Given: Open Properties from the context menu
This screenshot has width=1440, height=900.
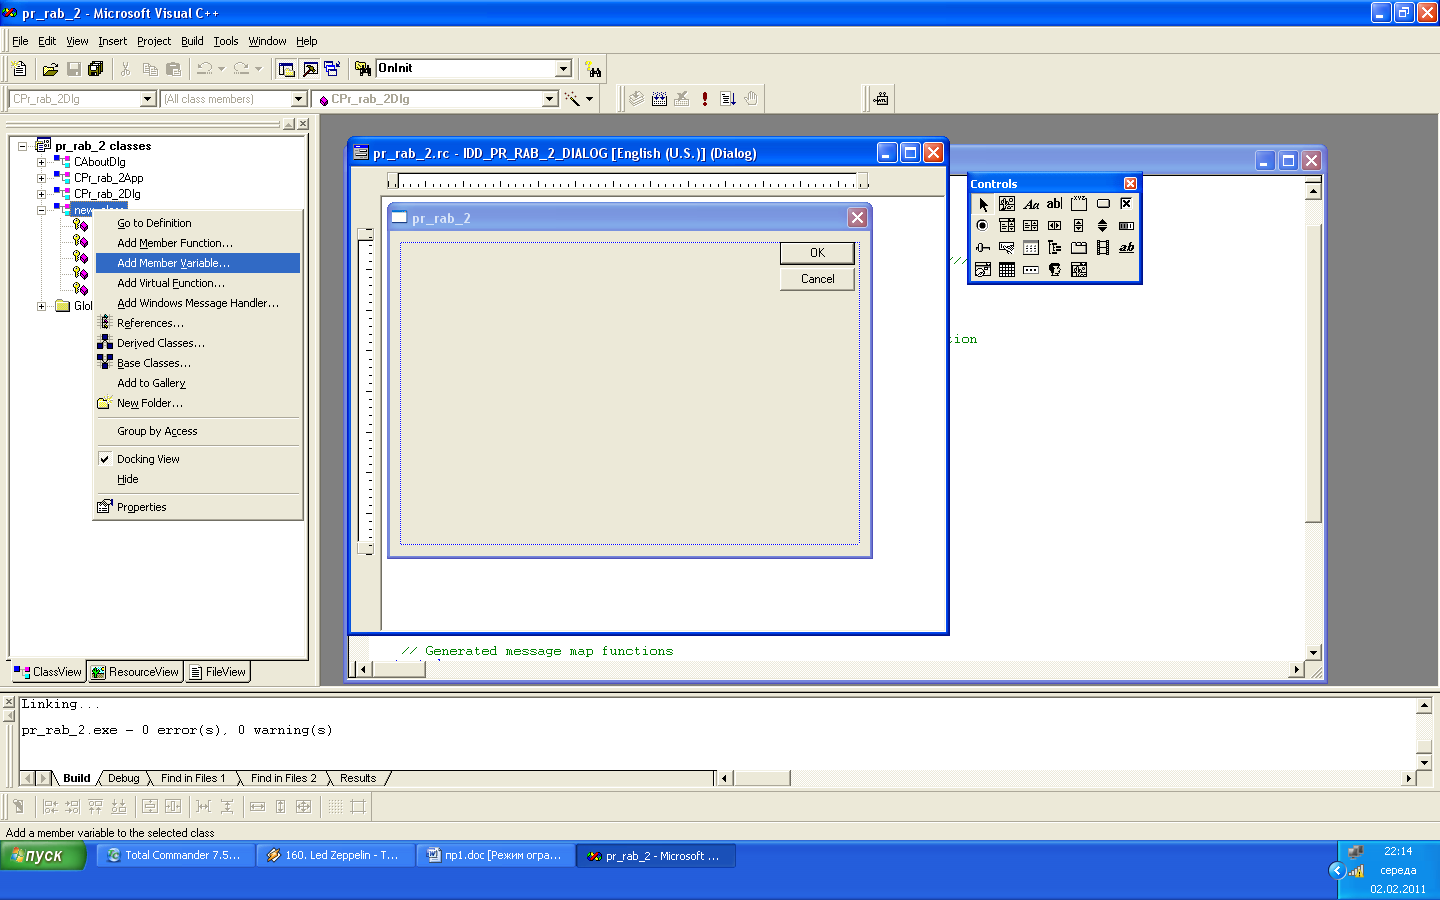Looking at the screenshot, I should [197, 507].
